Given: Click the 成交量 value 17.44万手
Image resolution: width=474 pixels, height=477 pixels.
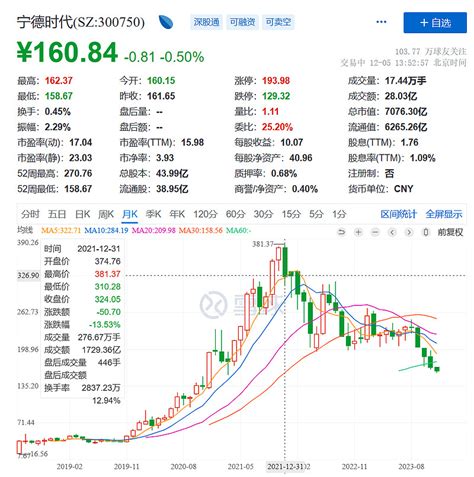Looking at the screenshot, I should 406,81.
